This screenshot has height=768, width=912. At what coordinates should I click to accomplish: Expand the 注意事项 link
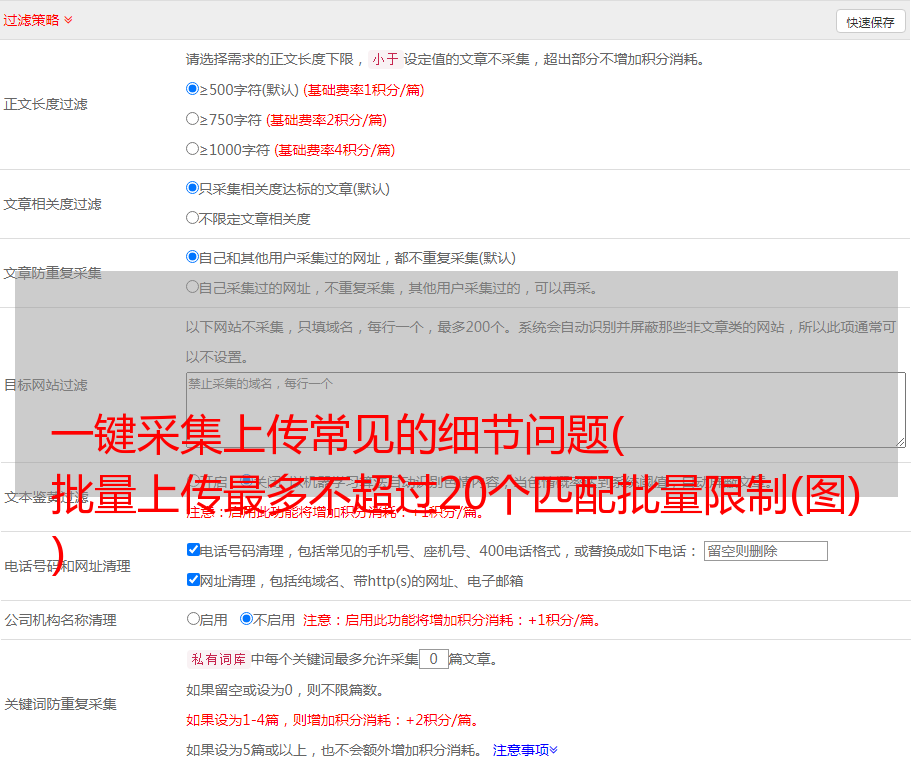coord(525,750)
